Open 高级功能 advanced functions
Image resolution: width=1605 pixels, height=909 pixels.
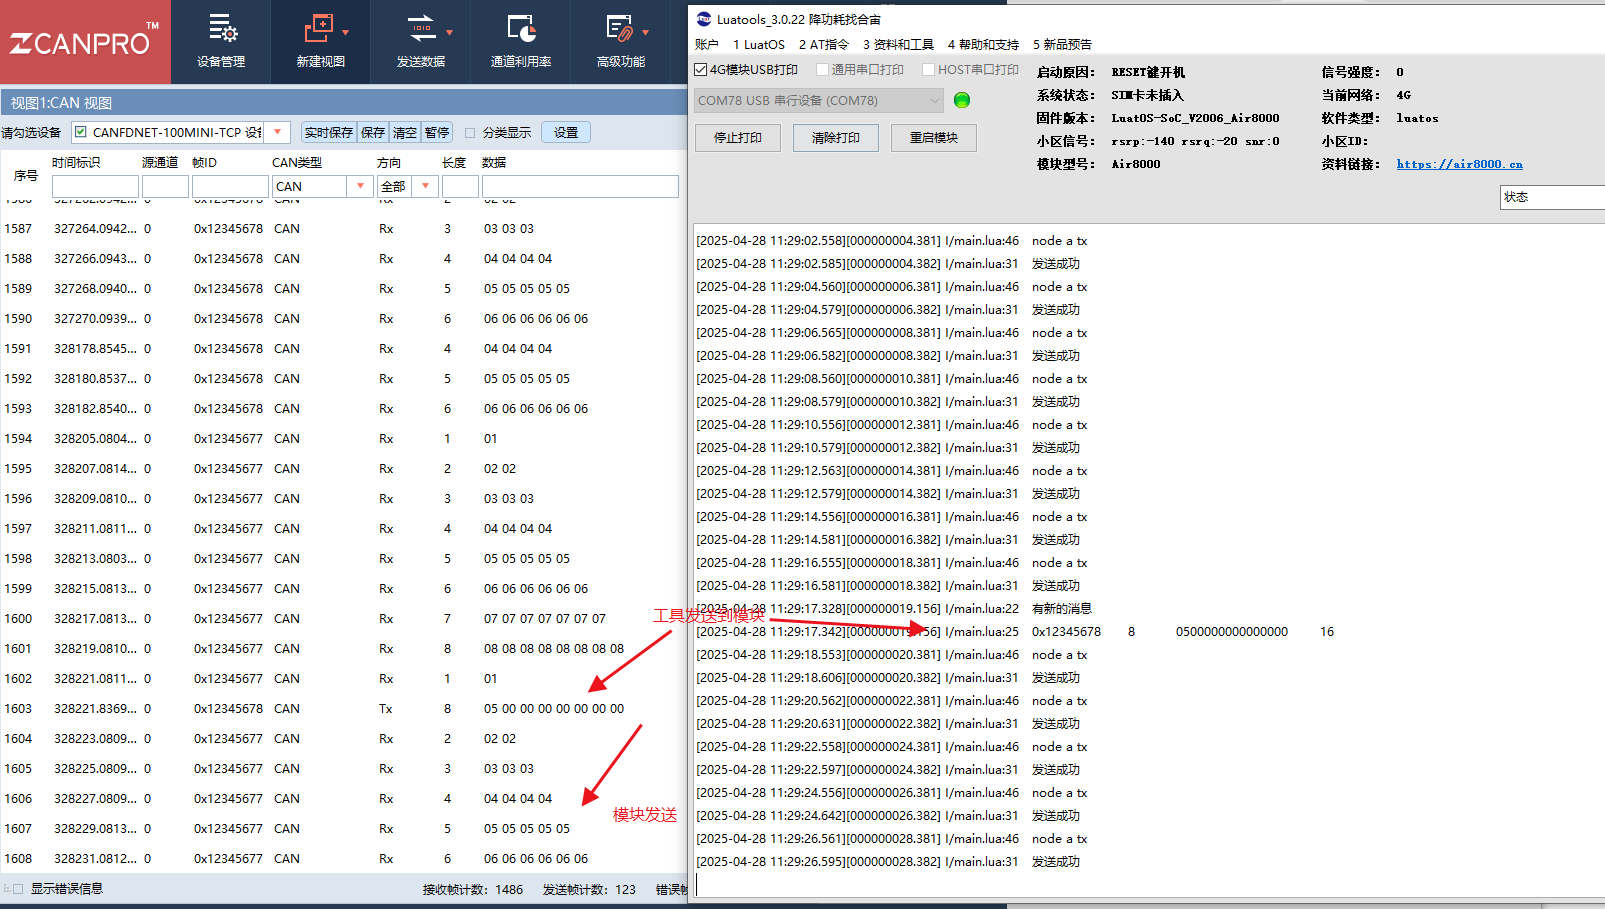tap(620, 41)
